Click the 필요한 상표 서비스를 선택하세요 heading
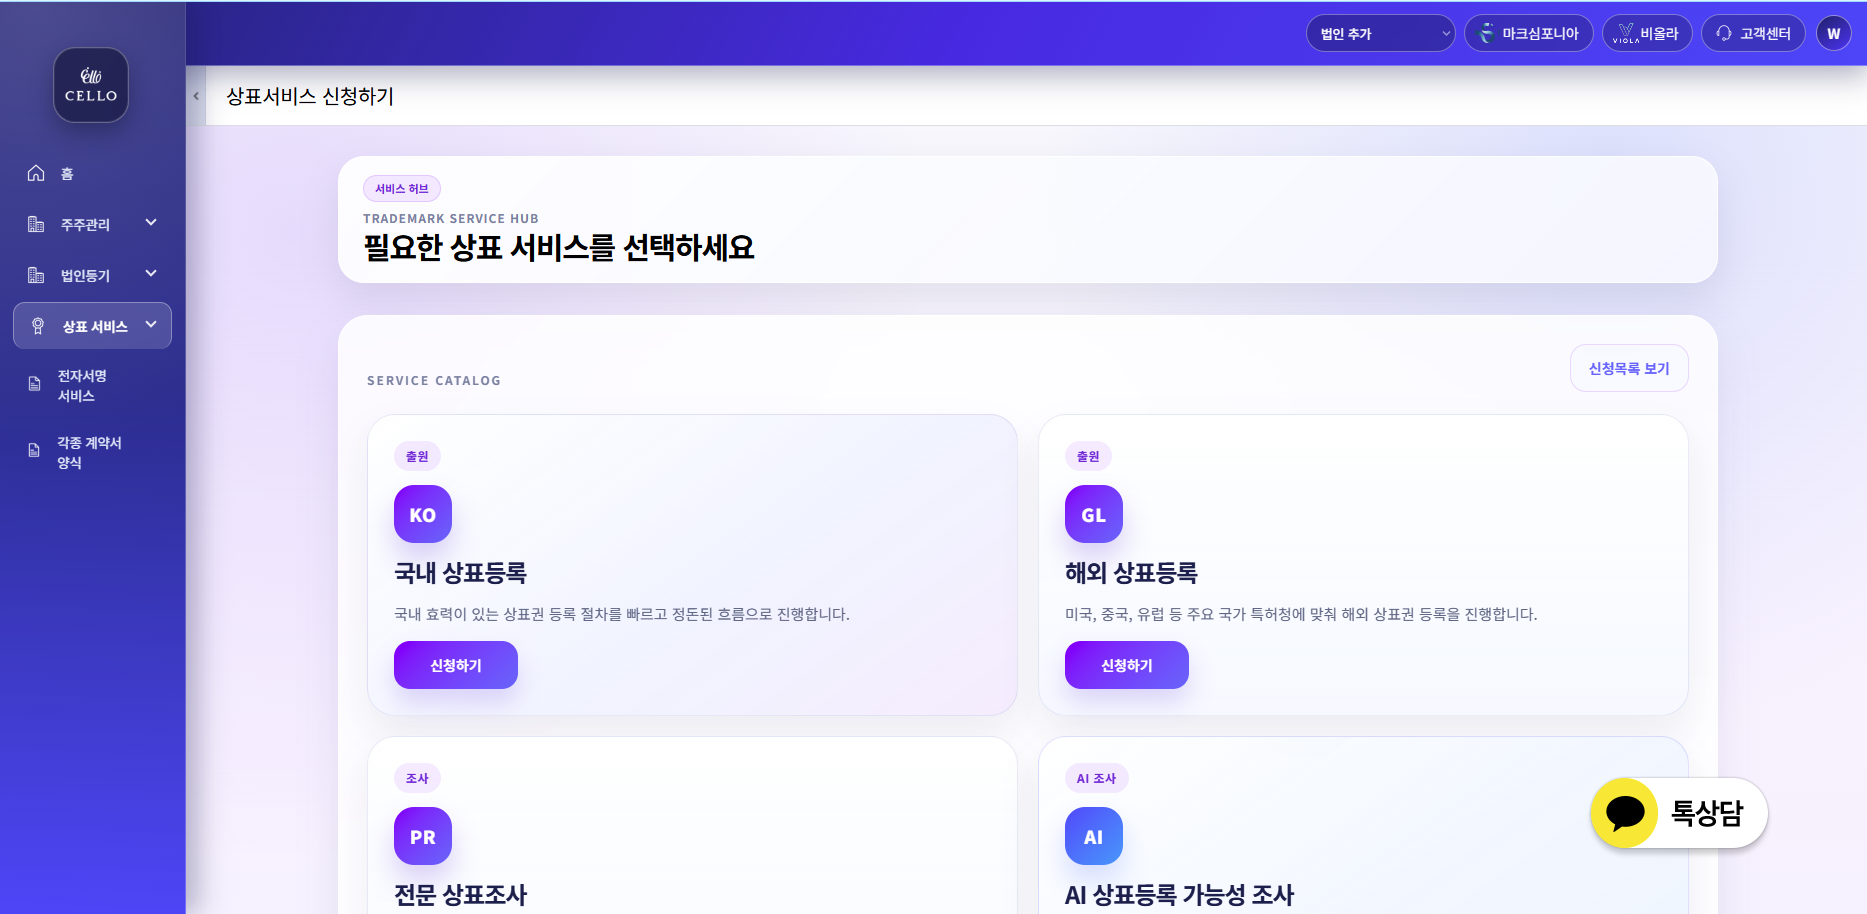Screen dimensions: 1867x914 coord(559,247)
